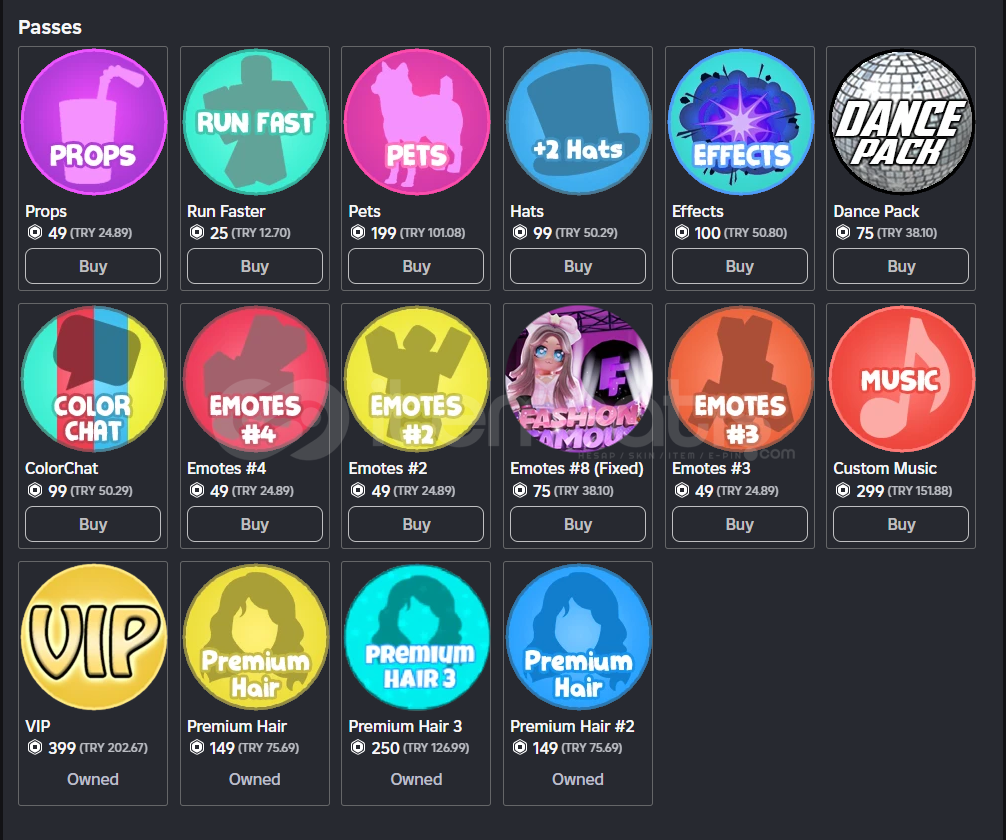The image size is (1006, 840).
Task: Open the Color Chat pass icon
Action: [93, 379]
